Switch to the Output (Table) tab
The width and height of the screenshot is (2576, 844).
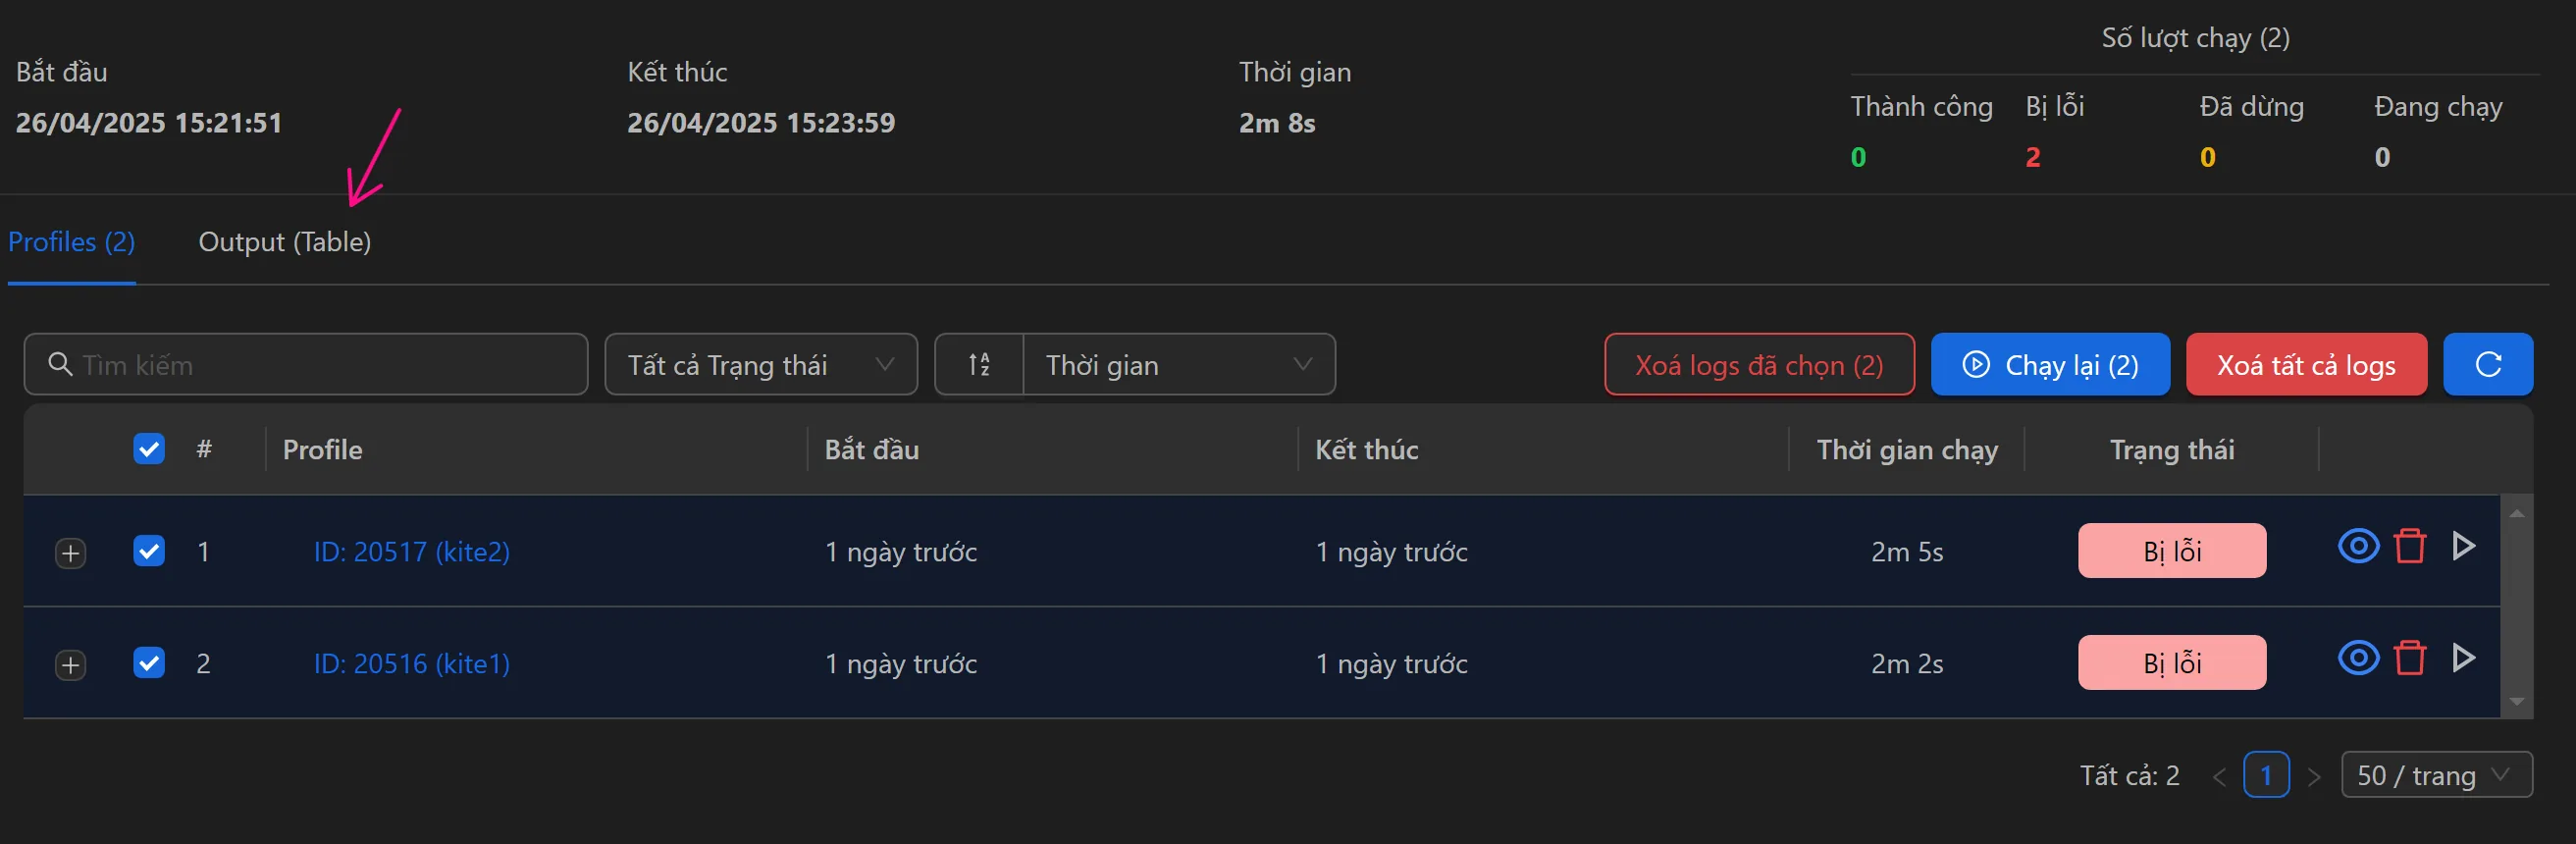coord(284,241)
